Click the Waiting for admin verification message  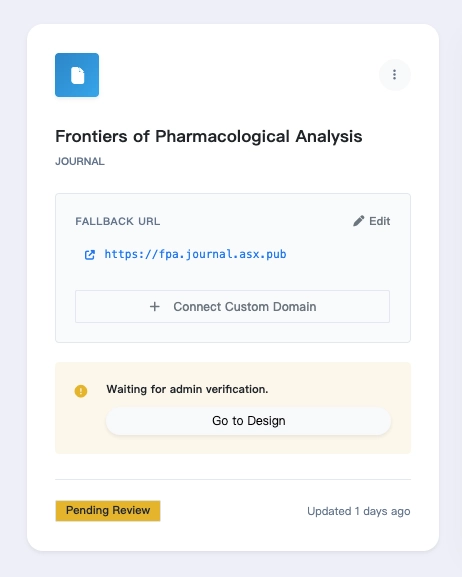click(x=187, y=389)
